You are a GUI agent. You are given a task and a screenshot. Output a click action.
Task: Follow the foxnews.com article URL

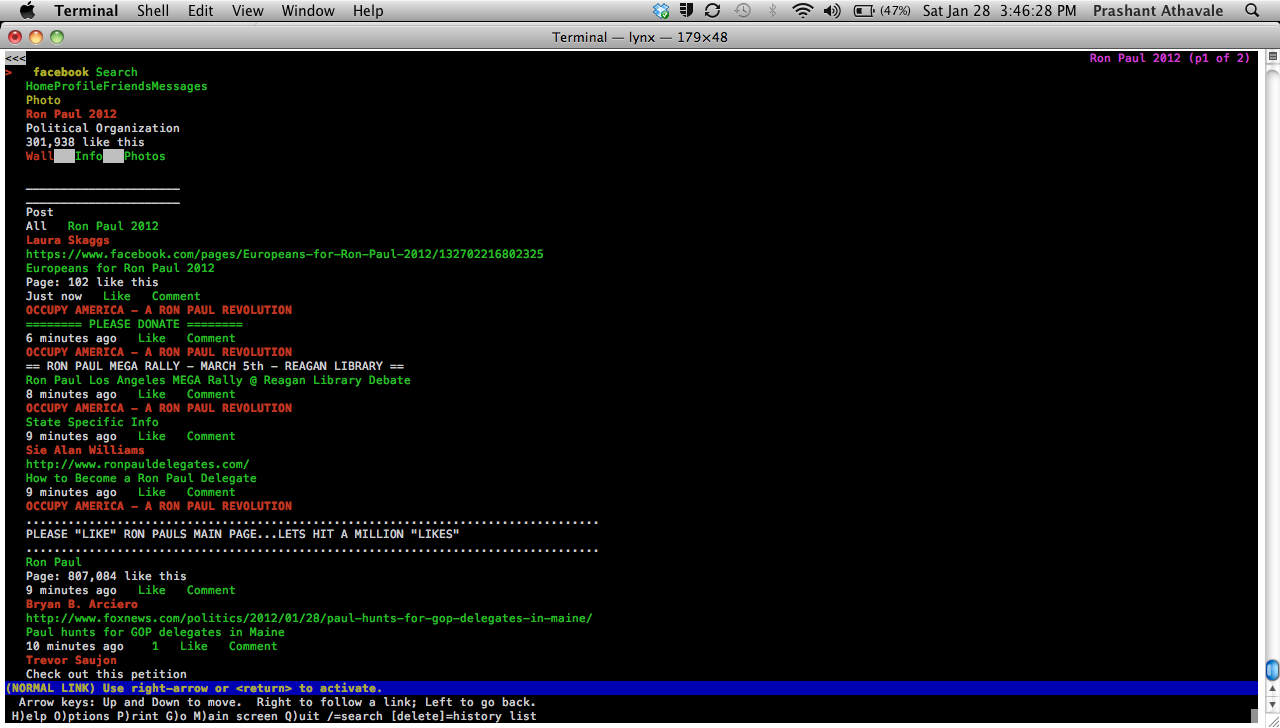point(309,618)
